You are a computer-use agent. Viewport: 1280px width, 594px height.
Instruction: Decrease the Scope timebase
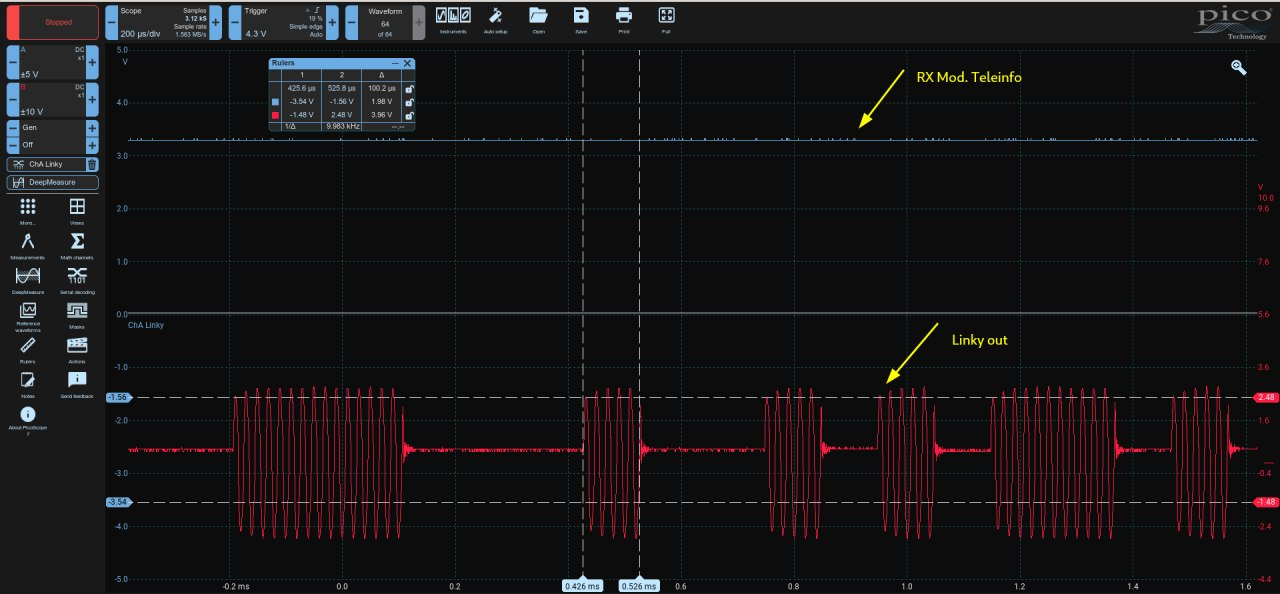(111, 21)
